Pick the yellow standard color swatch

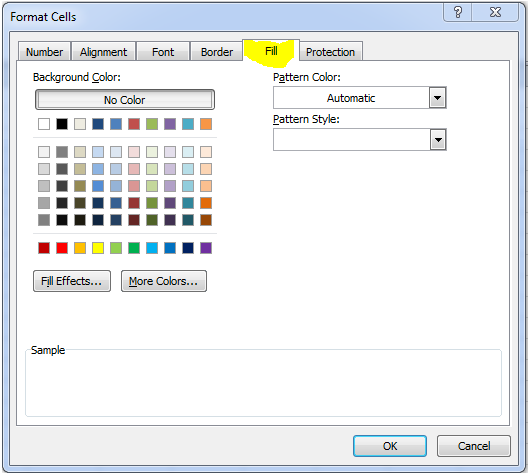[x=98, y=248]
